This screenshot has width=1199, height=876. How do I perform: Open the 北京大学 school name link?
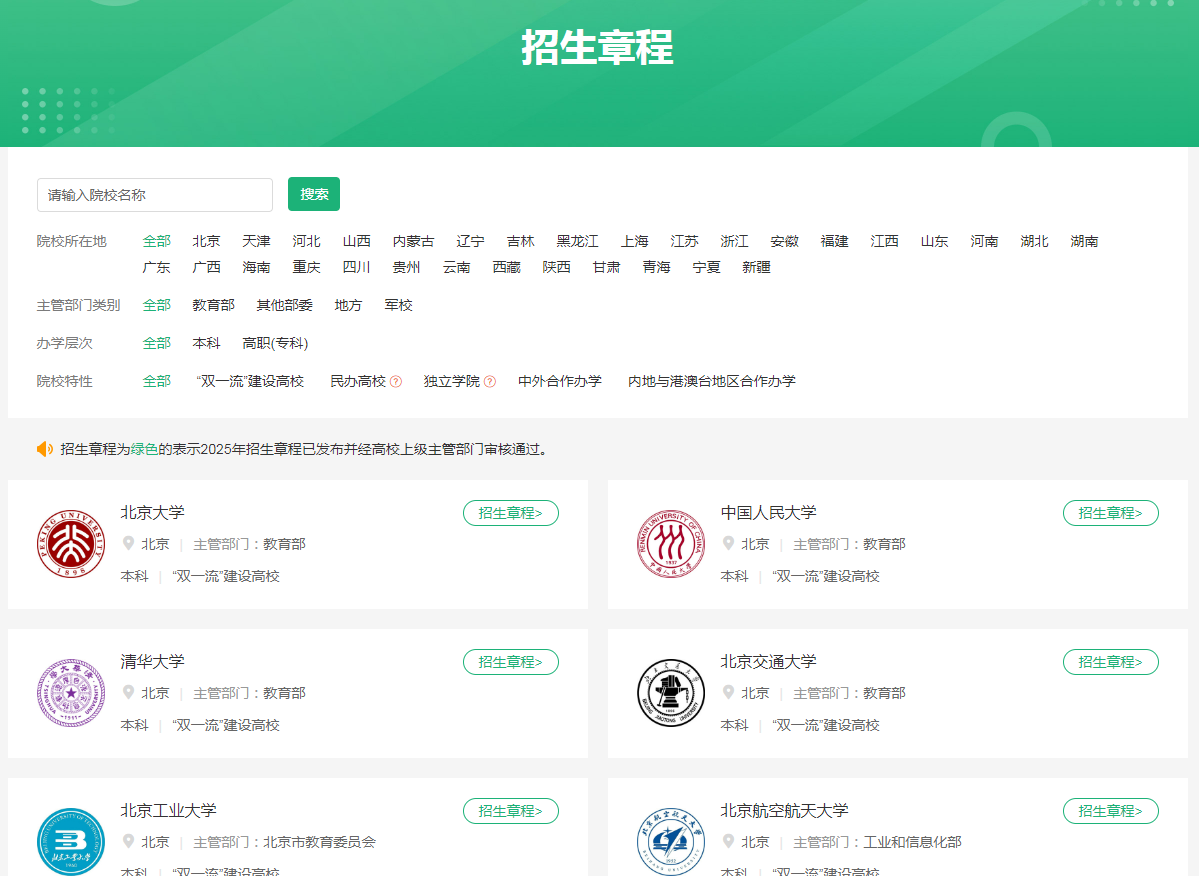(x=153, y=512)
